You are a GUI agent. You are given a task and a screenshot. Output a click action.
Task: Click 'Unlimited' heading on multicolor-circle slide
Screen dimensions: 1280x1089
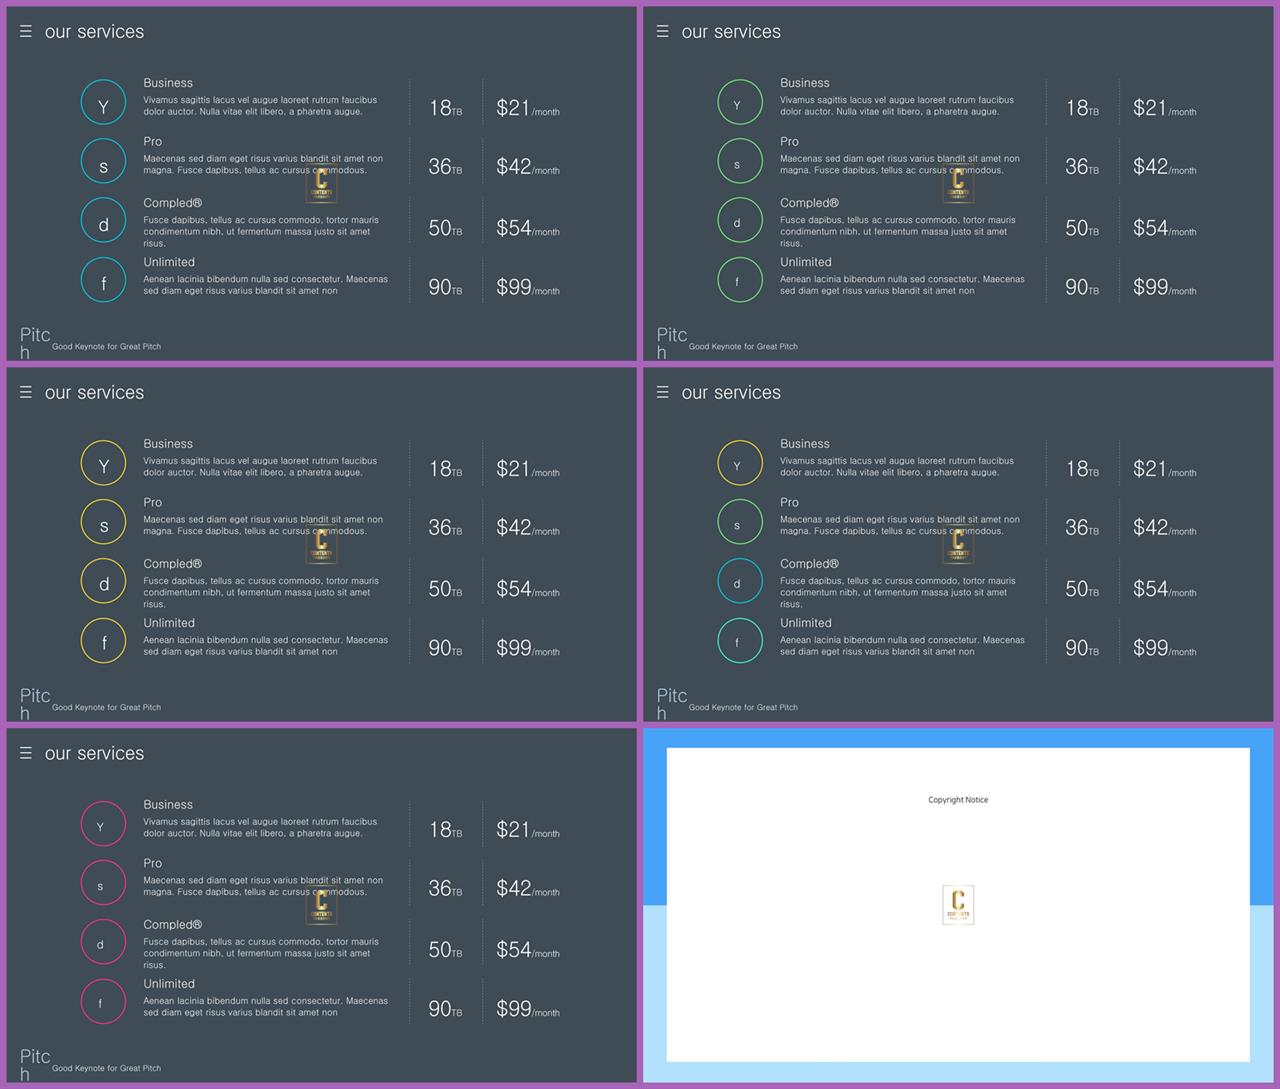click(x=806, y=623)
